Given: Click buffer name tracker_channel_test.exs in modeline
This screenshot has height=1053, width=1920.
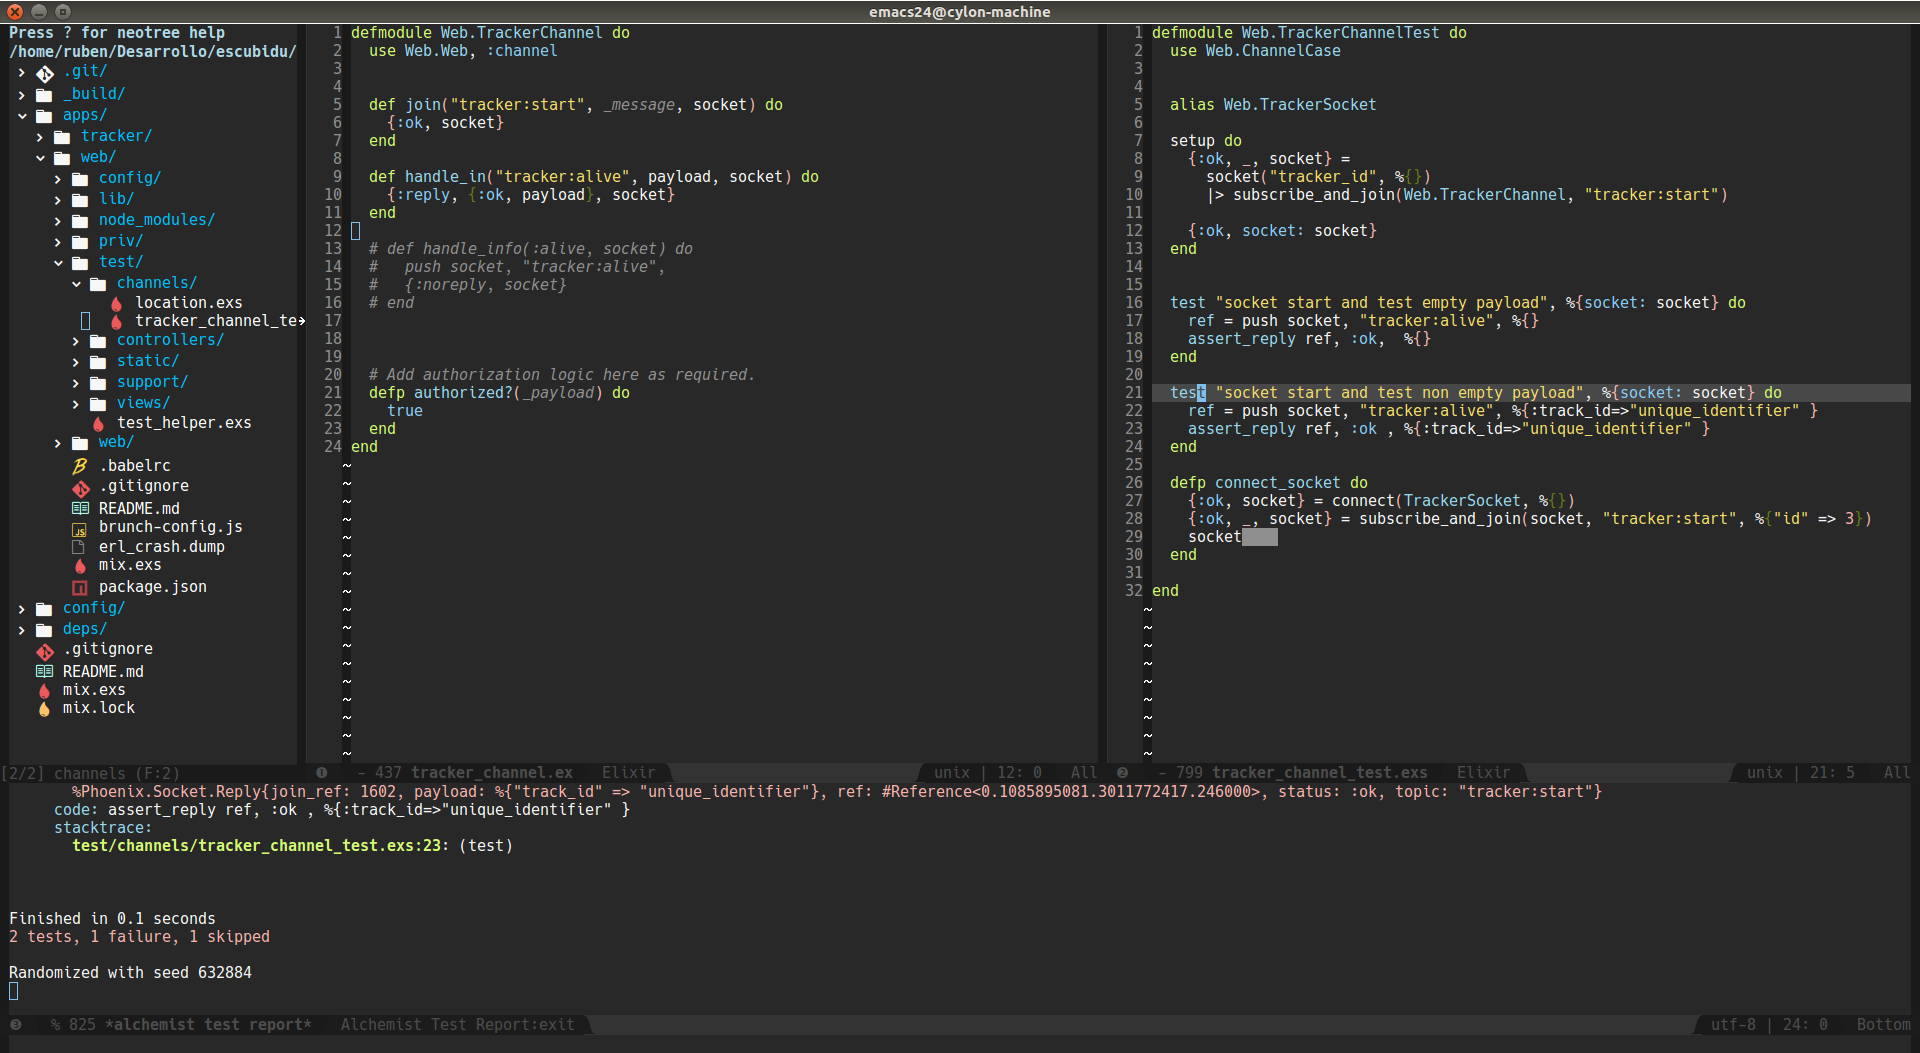Looking at the screenshot, I should 1319,772.
